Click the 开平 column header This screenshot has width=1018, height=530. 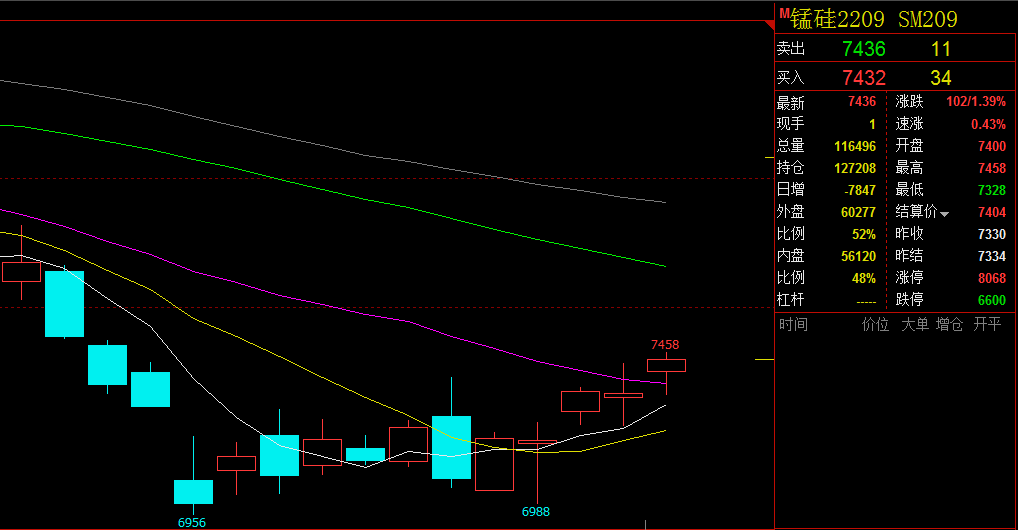tap(987, 324)
